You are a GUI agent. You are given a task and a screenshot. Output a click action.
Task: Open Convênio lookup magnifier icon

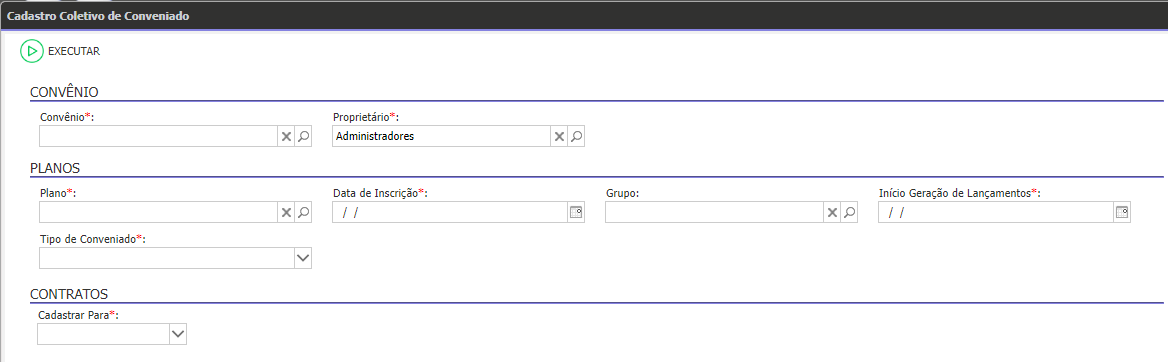(x=303, y=136)
